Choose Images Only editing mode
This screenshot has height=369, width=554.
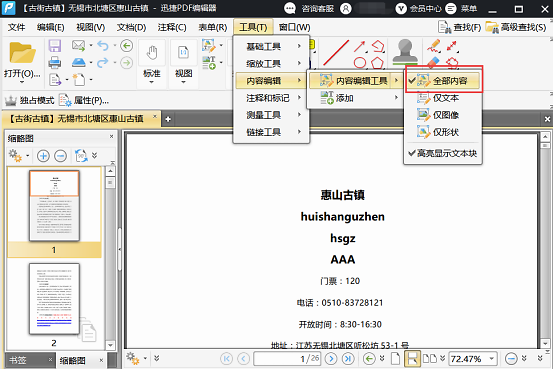click(443, 115)
